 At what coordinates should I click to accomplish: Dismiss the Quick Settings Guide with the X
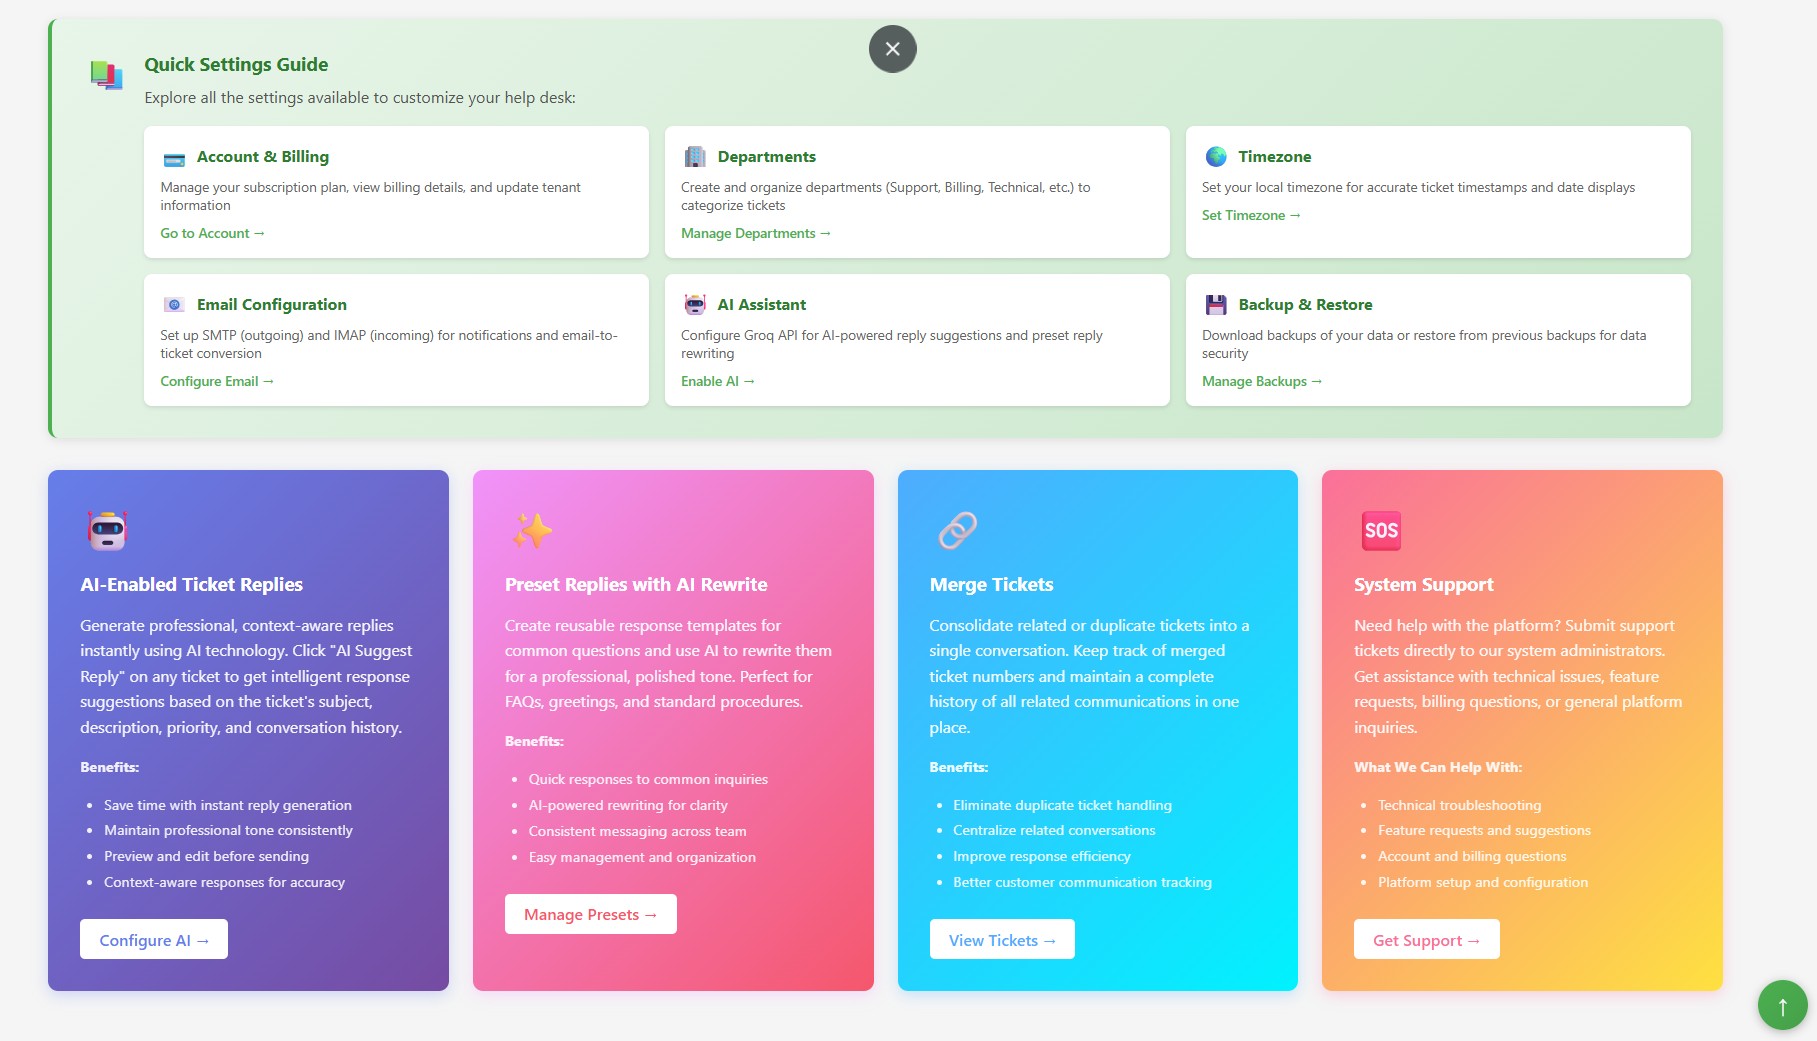(890, 48)
